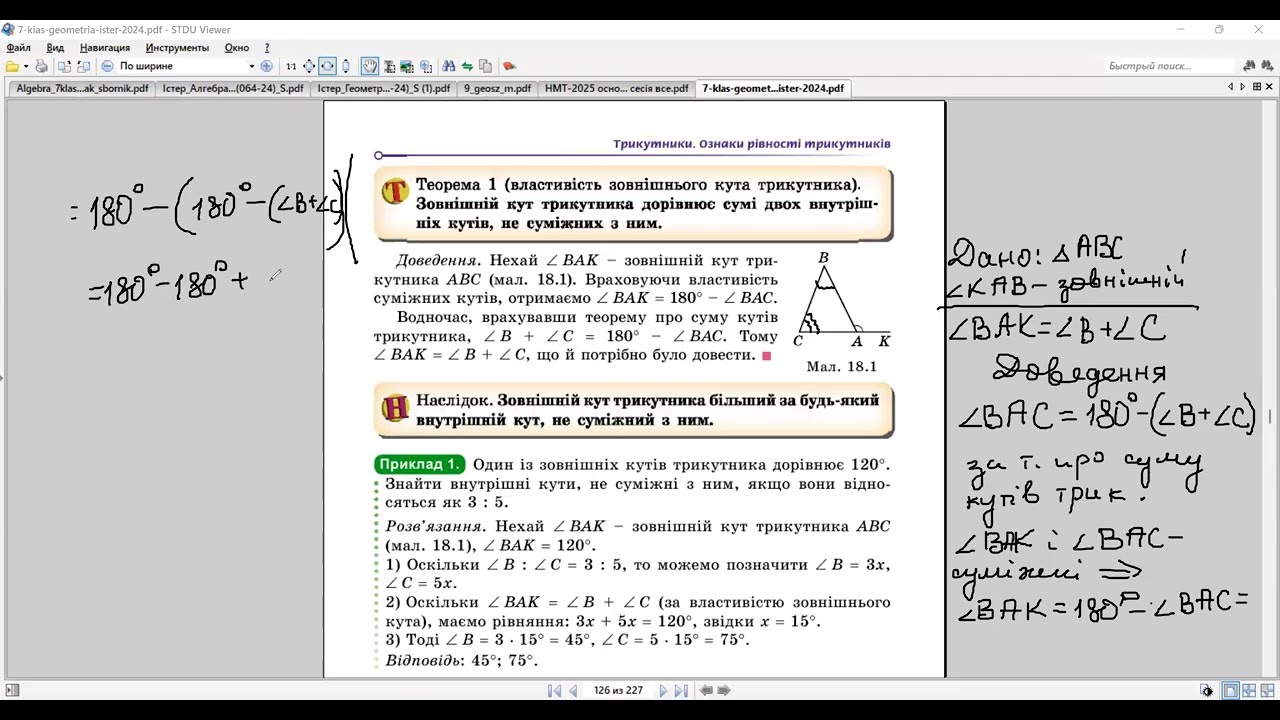Close the current document tab
Image resolution: width=1280 pixels, height=720 pixels.
pyautogui.click(x=1269, y=87)
